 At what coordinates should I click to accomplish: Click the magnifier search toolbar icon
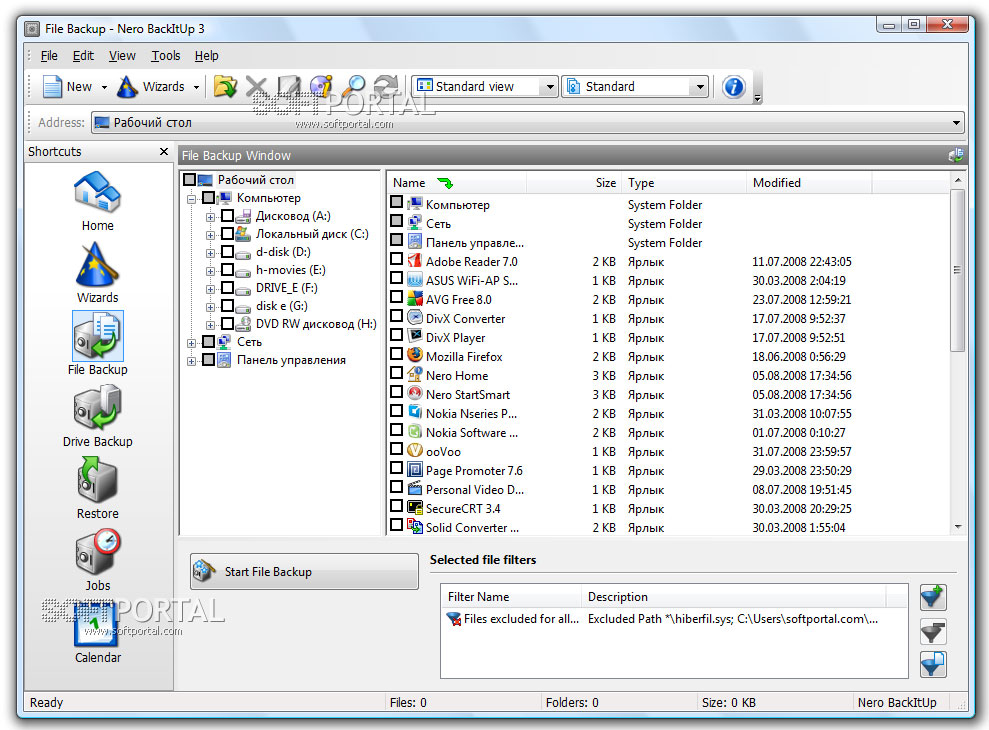coord(356,86)
